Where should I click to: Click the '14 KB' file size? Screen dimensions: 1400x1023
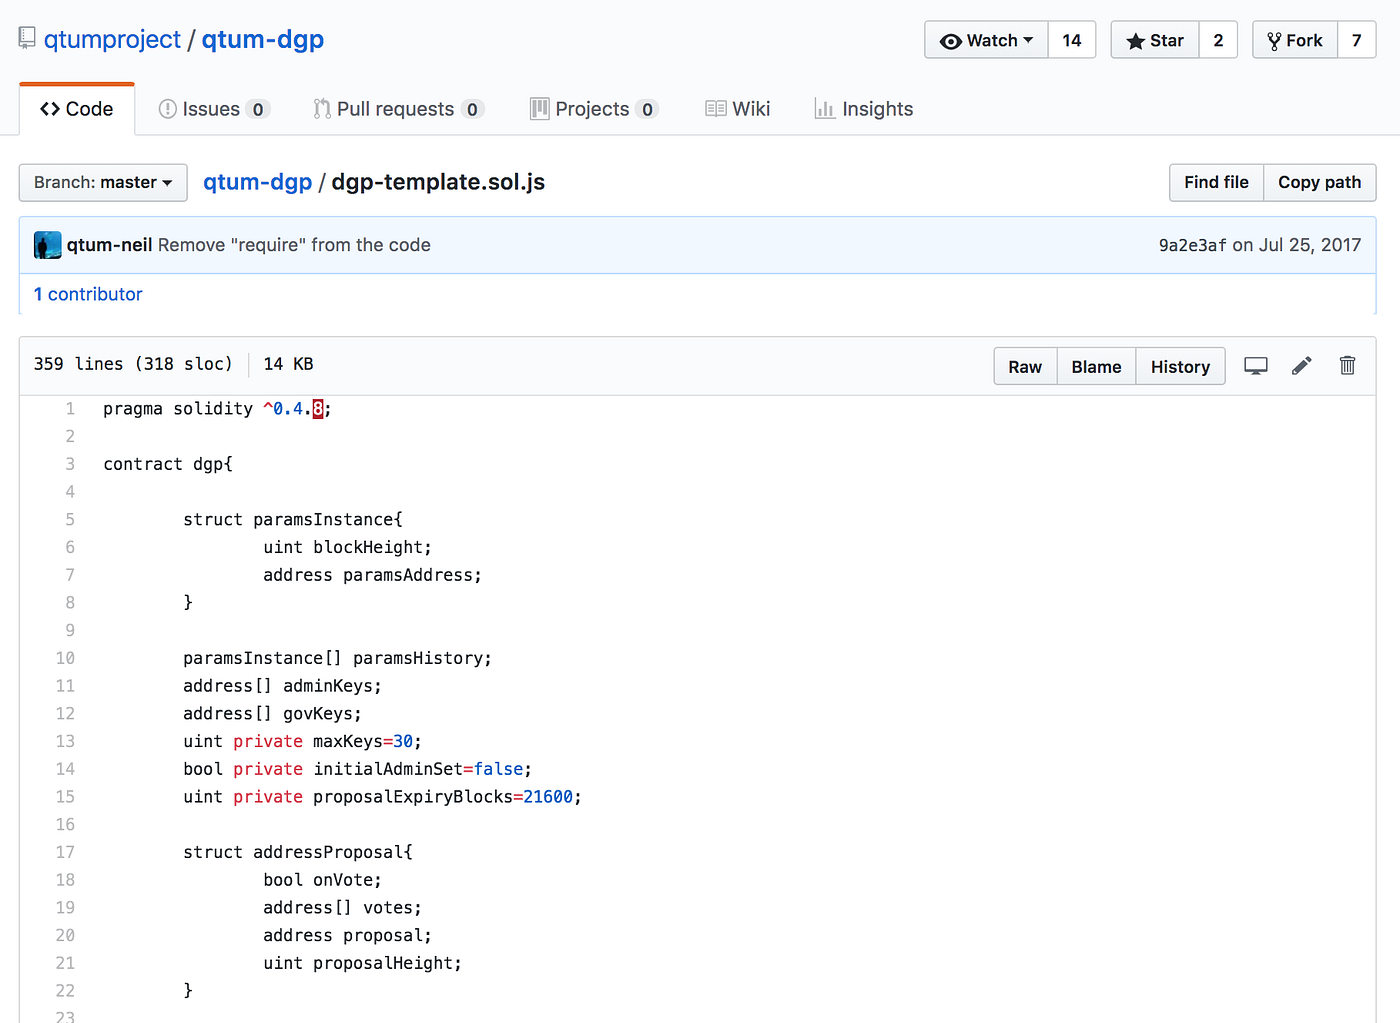tap(289, 364)
